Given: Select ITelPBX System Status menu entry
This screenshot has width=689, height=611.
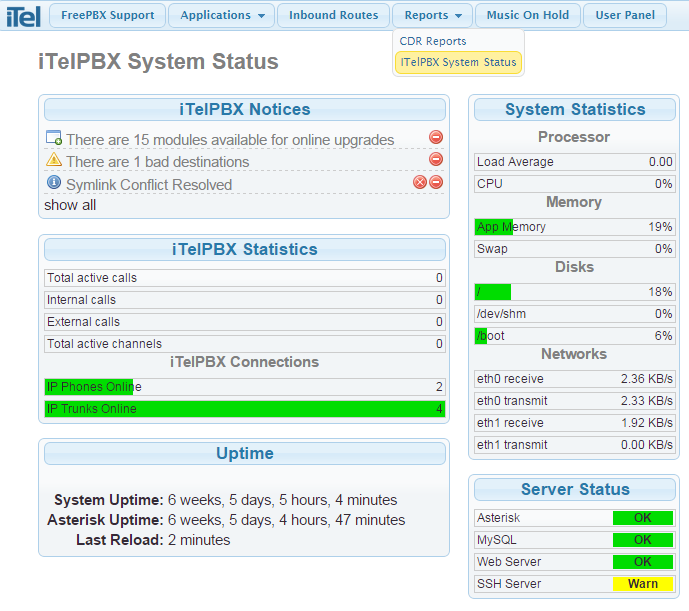Looking at the screenshot, I should [x=458, y=62].
